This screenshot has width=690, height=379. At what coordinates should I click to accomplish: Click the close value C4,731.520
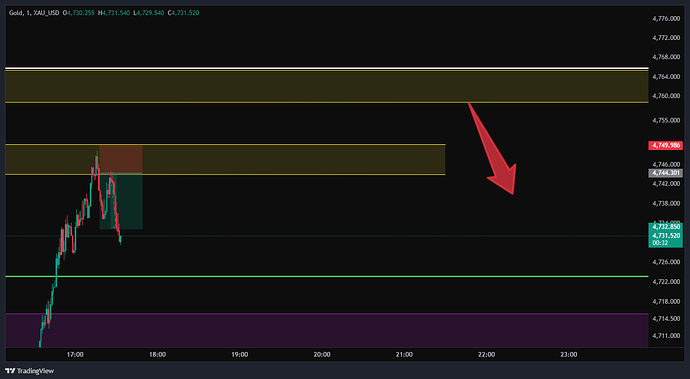[184, 13]
